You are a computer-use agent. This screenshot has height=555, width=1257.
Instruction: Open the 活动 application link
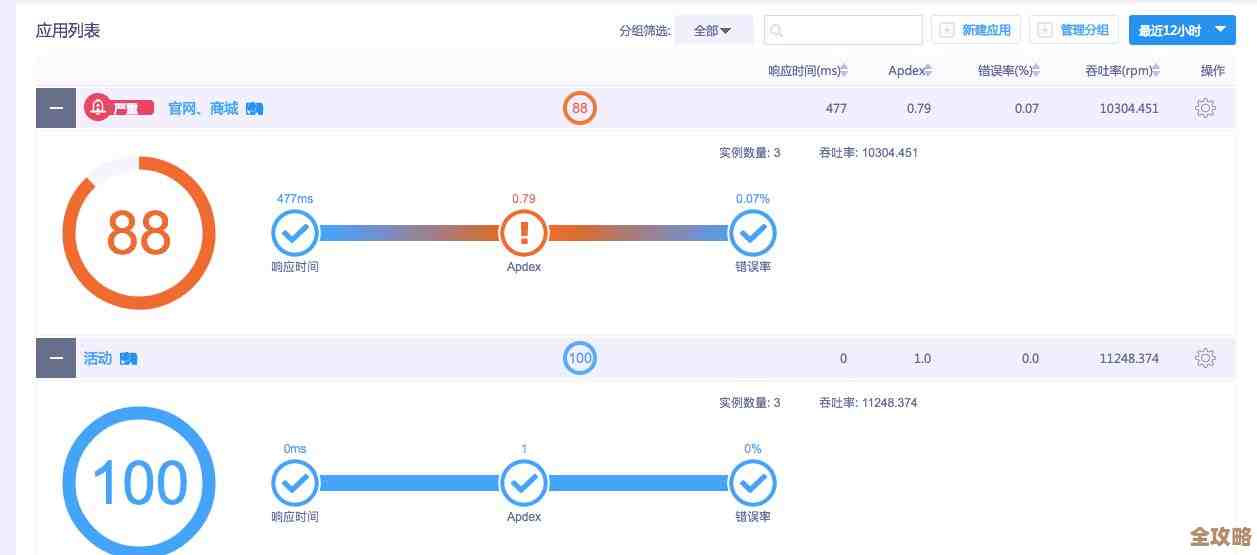click(x=98, y=358)
